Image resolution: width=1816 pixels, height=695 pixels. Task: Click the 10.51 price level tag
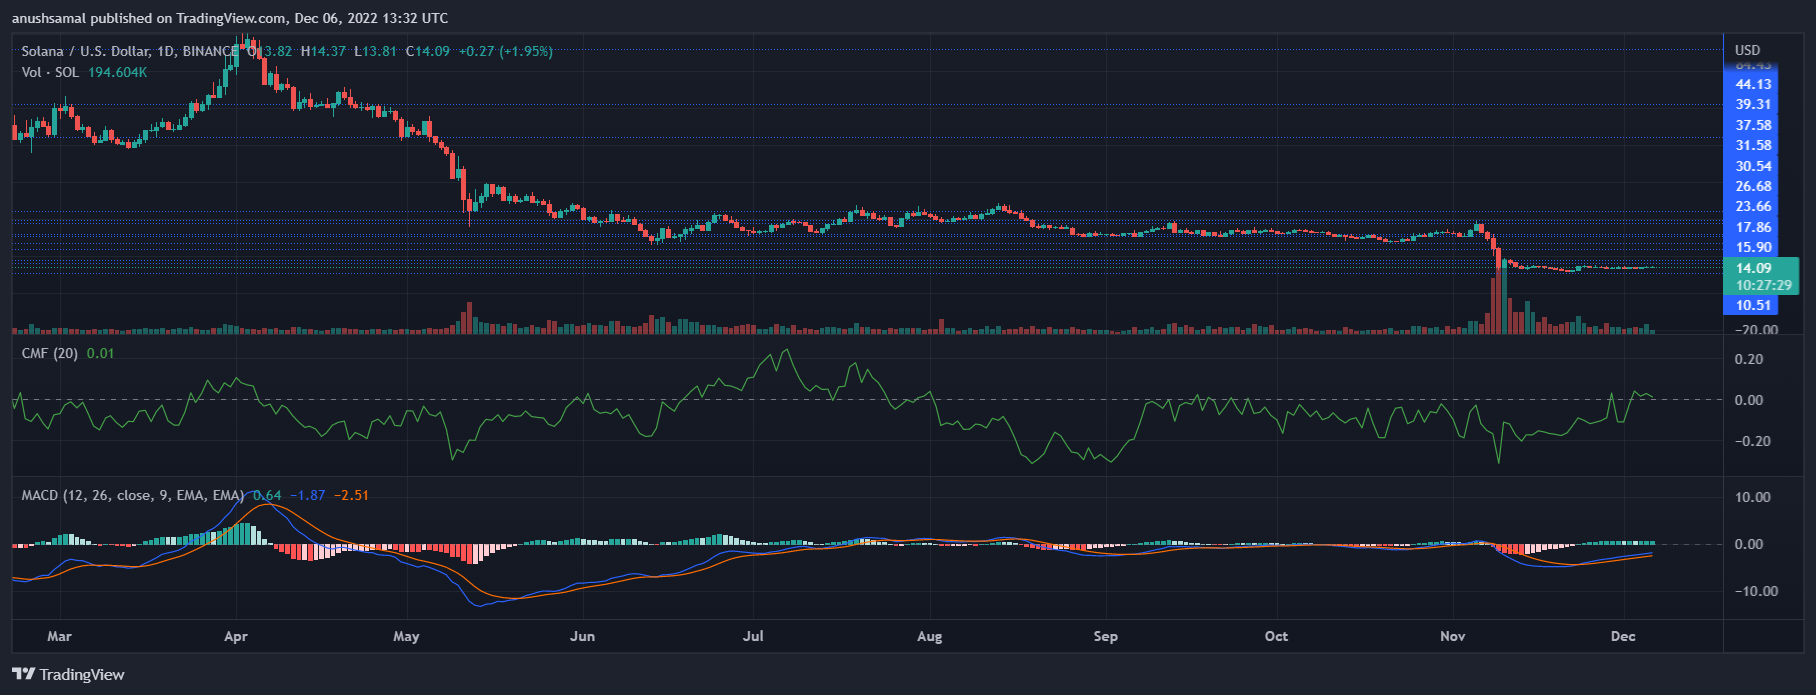pyautogui.click(x=1753, y=306)
